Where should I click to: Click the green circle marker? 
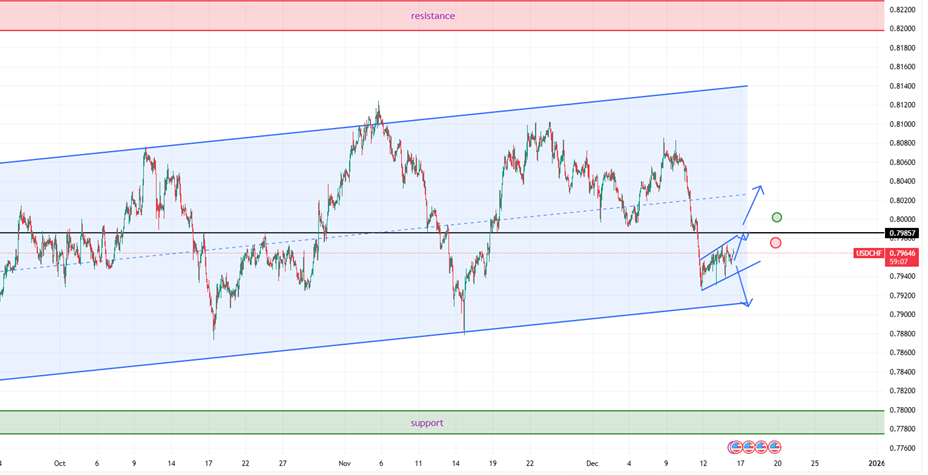pos(777,217)
